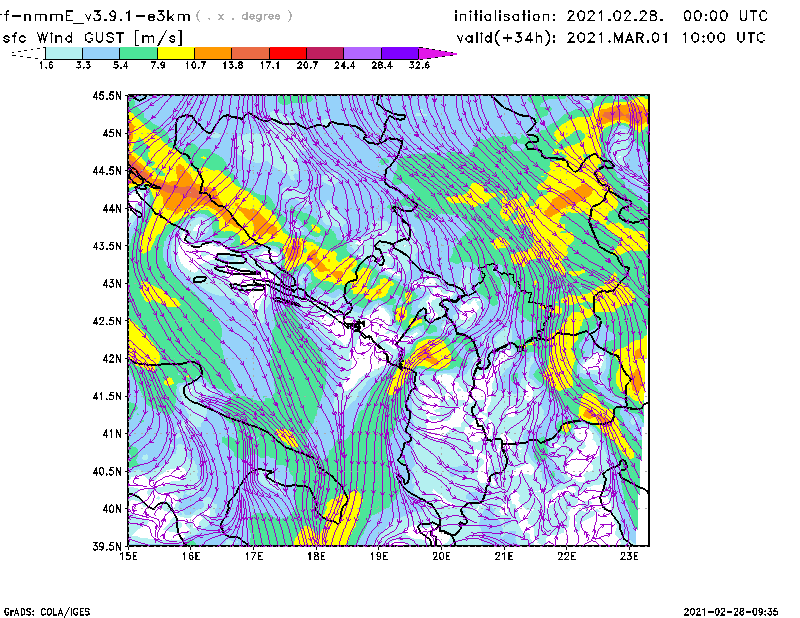Image resolution: width=800 pixels, height=618 pixels.
Task: Click the 42.5N latitude label
Action: (107, 321)
